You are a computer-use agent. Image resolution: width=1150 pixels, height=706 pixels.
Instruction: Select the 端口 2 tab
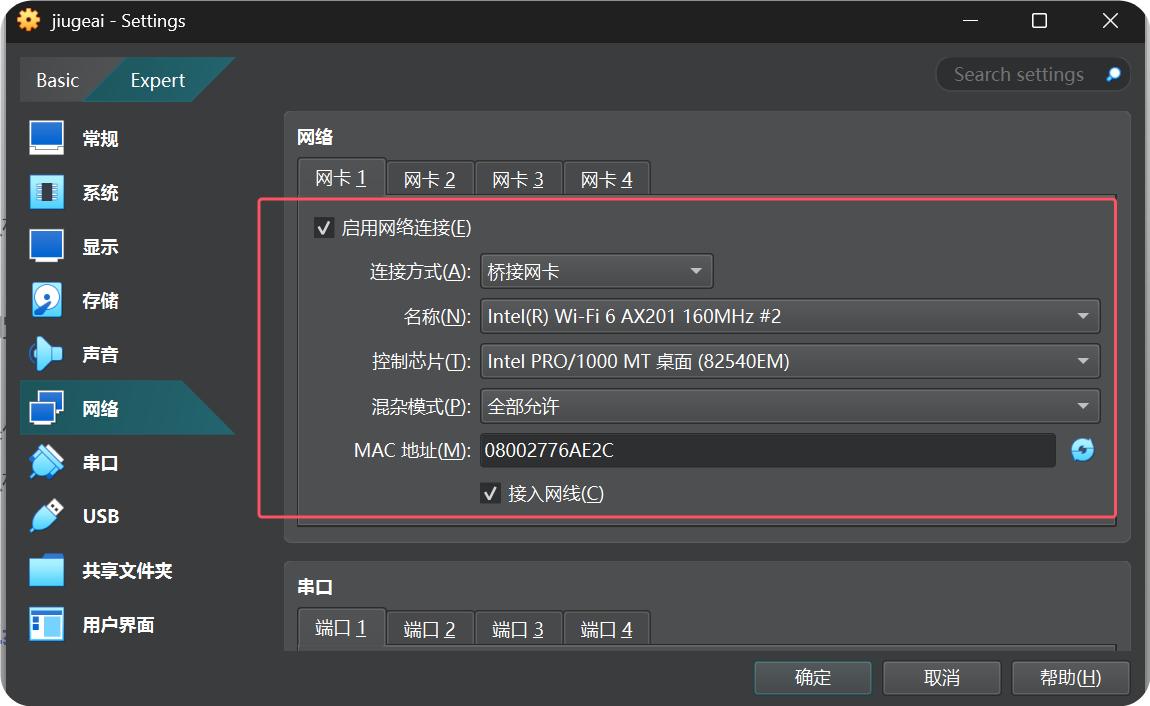point(430,630)
